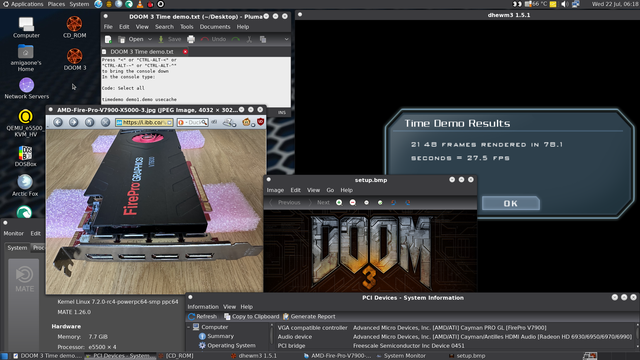Switch to dhewm3 1.5.1 in taskbar
Screen dimensions: 640x360
click(x=254, y=356)
